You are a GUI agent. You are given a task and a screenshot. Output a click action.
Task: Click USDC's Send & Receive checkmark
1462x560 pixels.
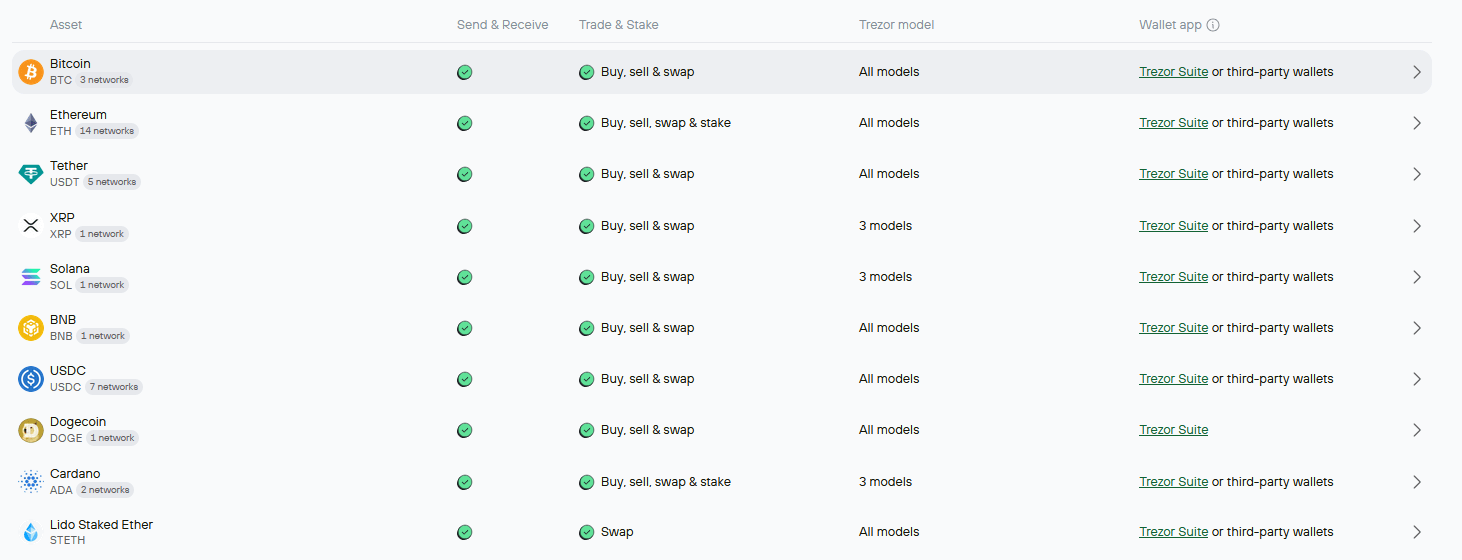(464, 379)
